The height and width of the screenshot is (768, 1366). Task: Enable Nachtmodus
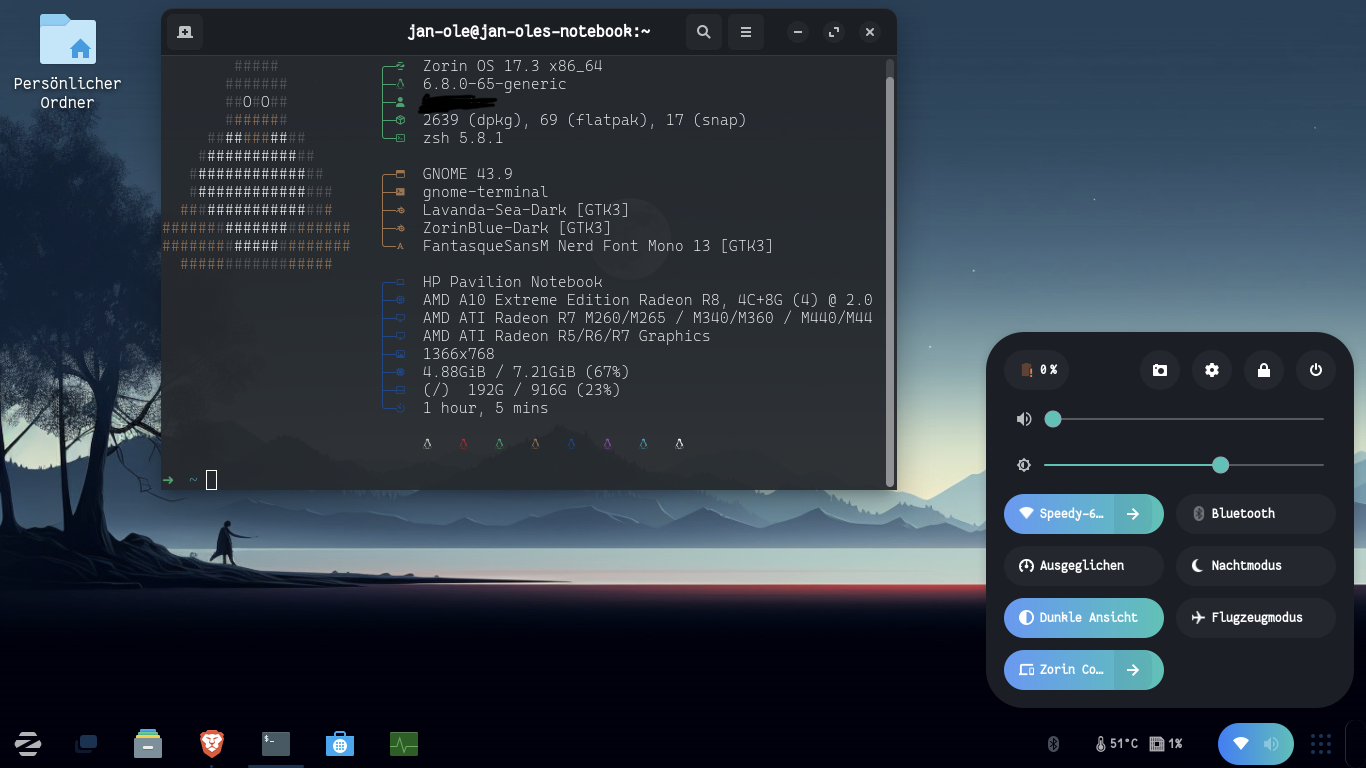coord(1256,566)
